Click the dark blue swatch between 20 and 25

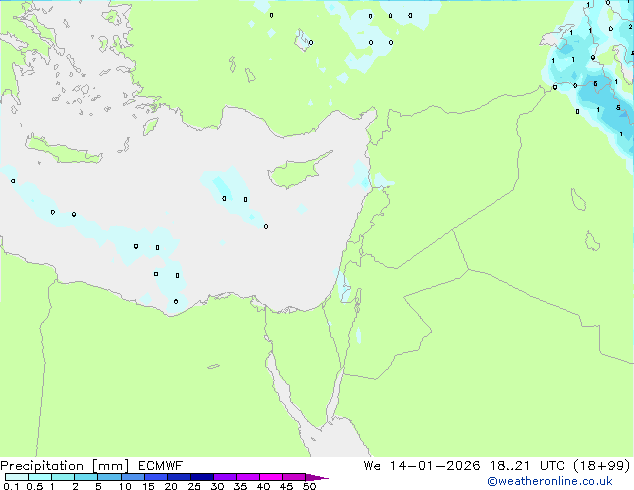click(178, 477)
